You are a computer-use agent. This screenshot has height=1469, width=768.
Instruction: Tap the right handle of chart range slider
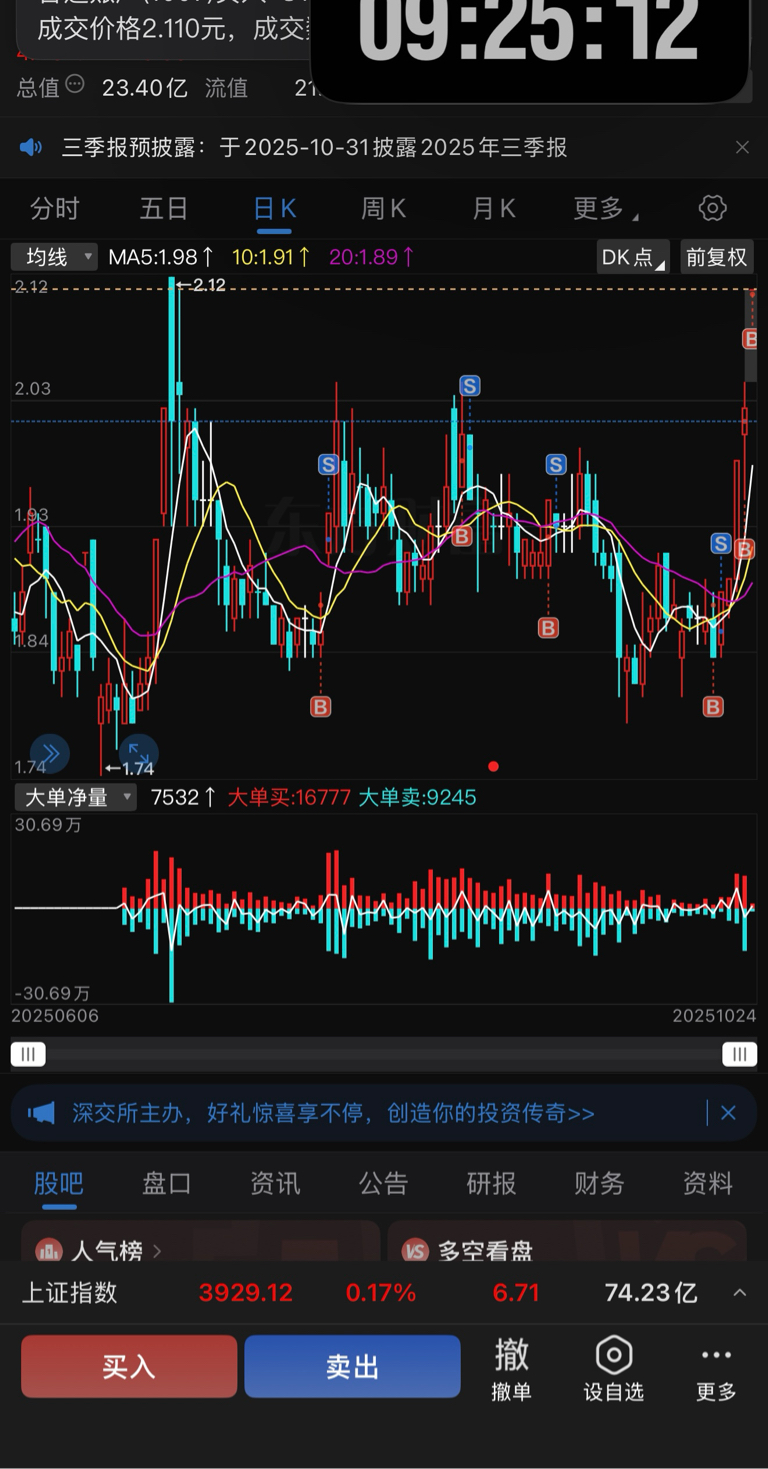point(740,1054)
